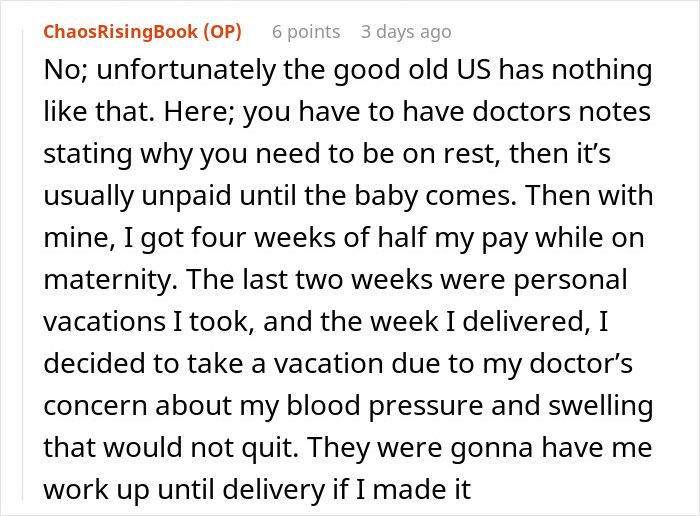This screenshot has height=516, width=700.
Task: Click the word "unfortunately" in the comment
Action: tap(172, 73)
